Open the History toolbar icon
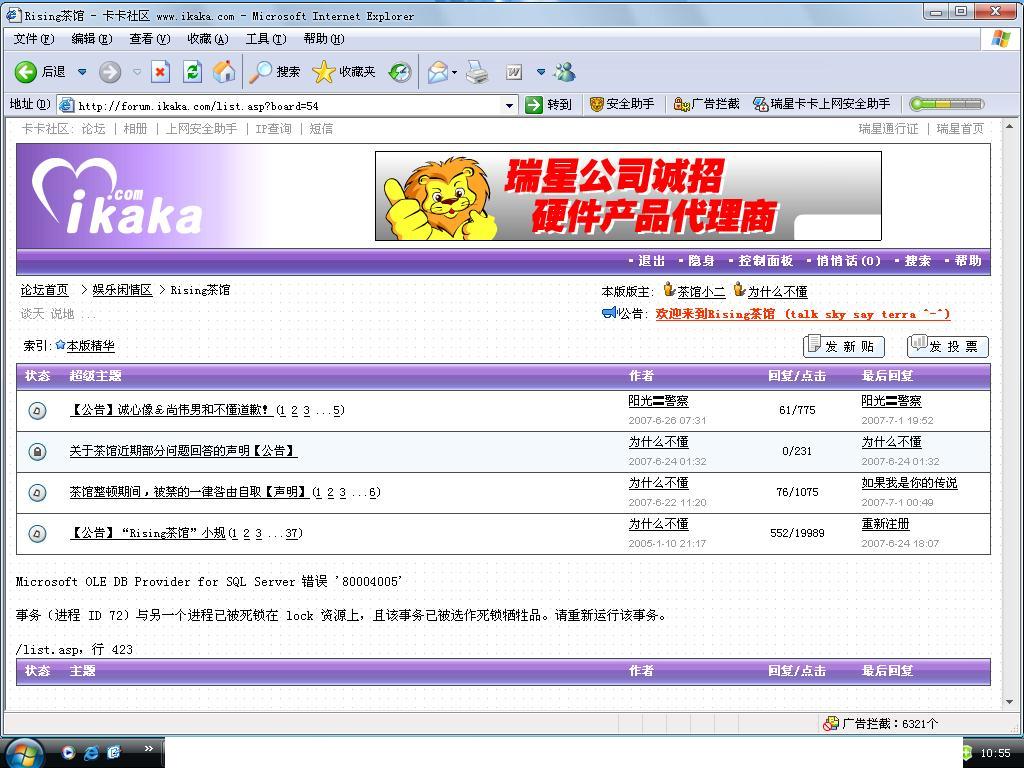Image resolution: width=1024 pixels, height=768 pixels. coord(399,72)
